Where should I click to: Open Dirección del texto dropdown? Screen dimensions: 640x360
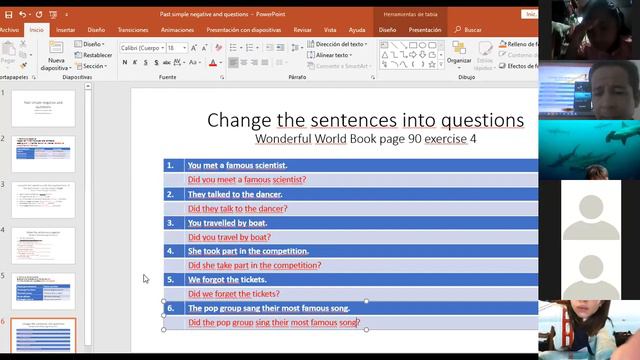point(337,44)
